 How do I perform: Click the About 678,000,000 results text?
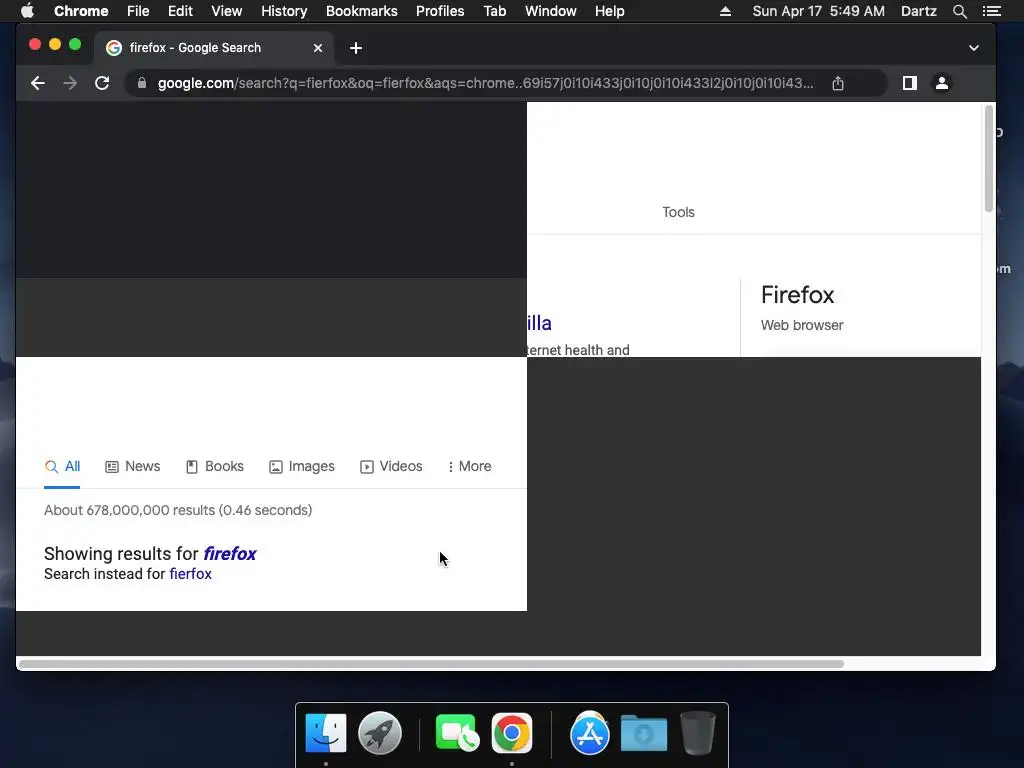point(178,510)
